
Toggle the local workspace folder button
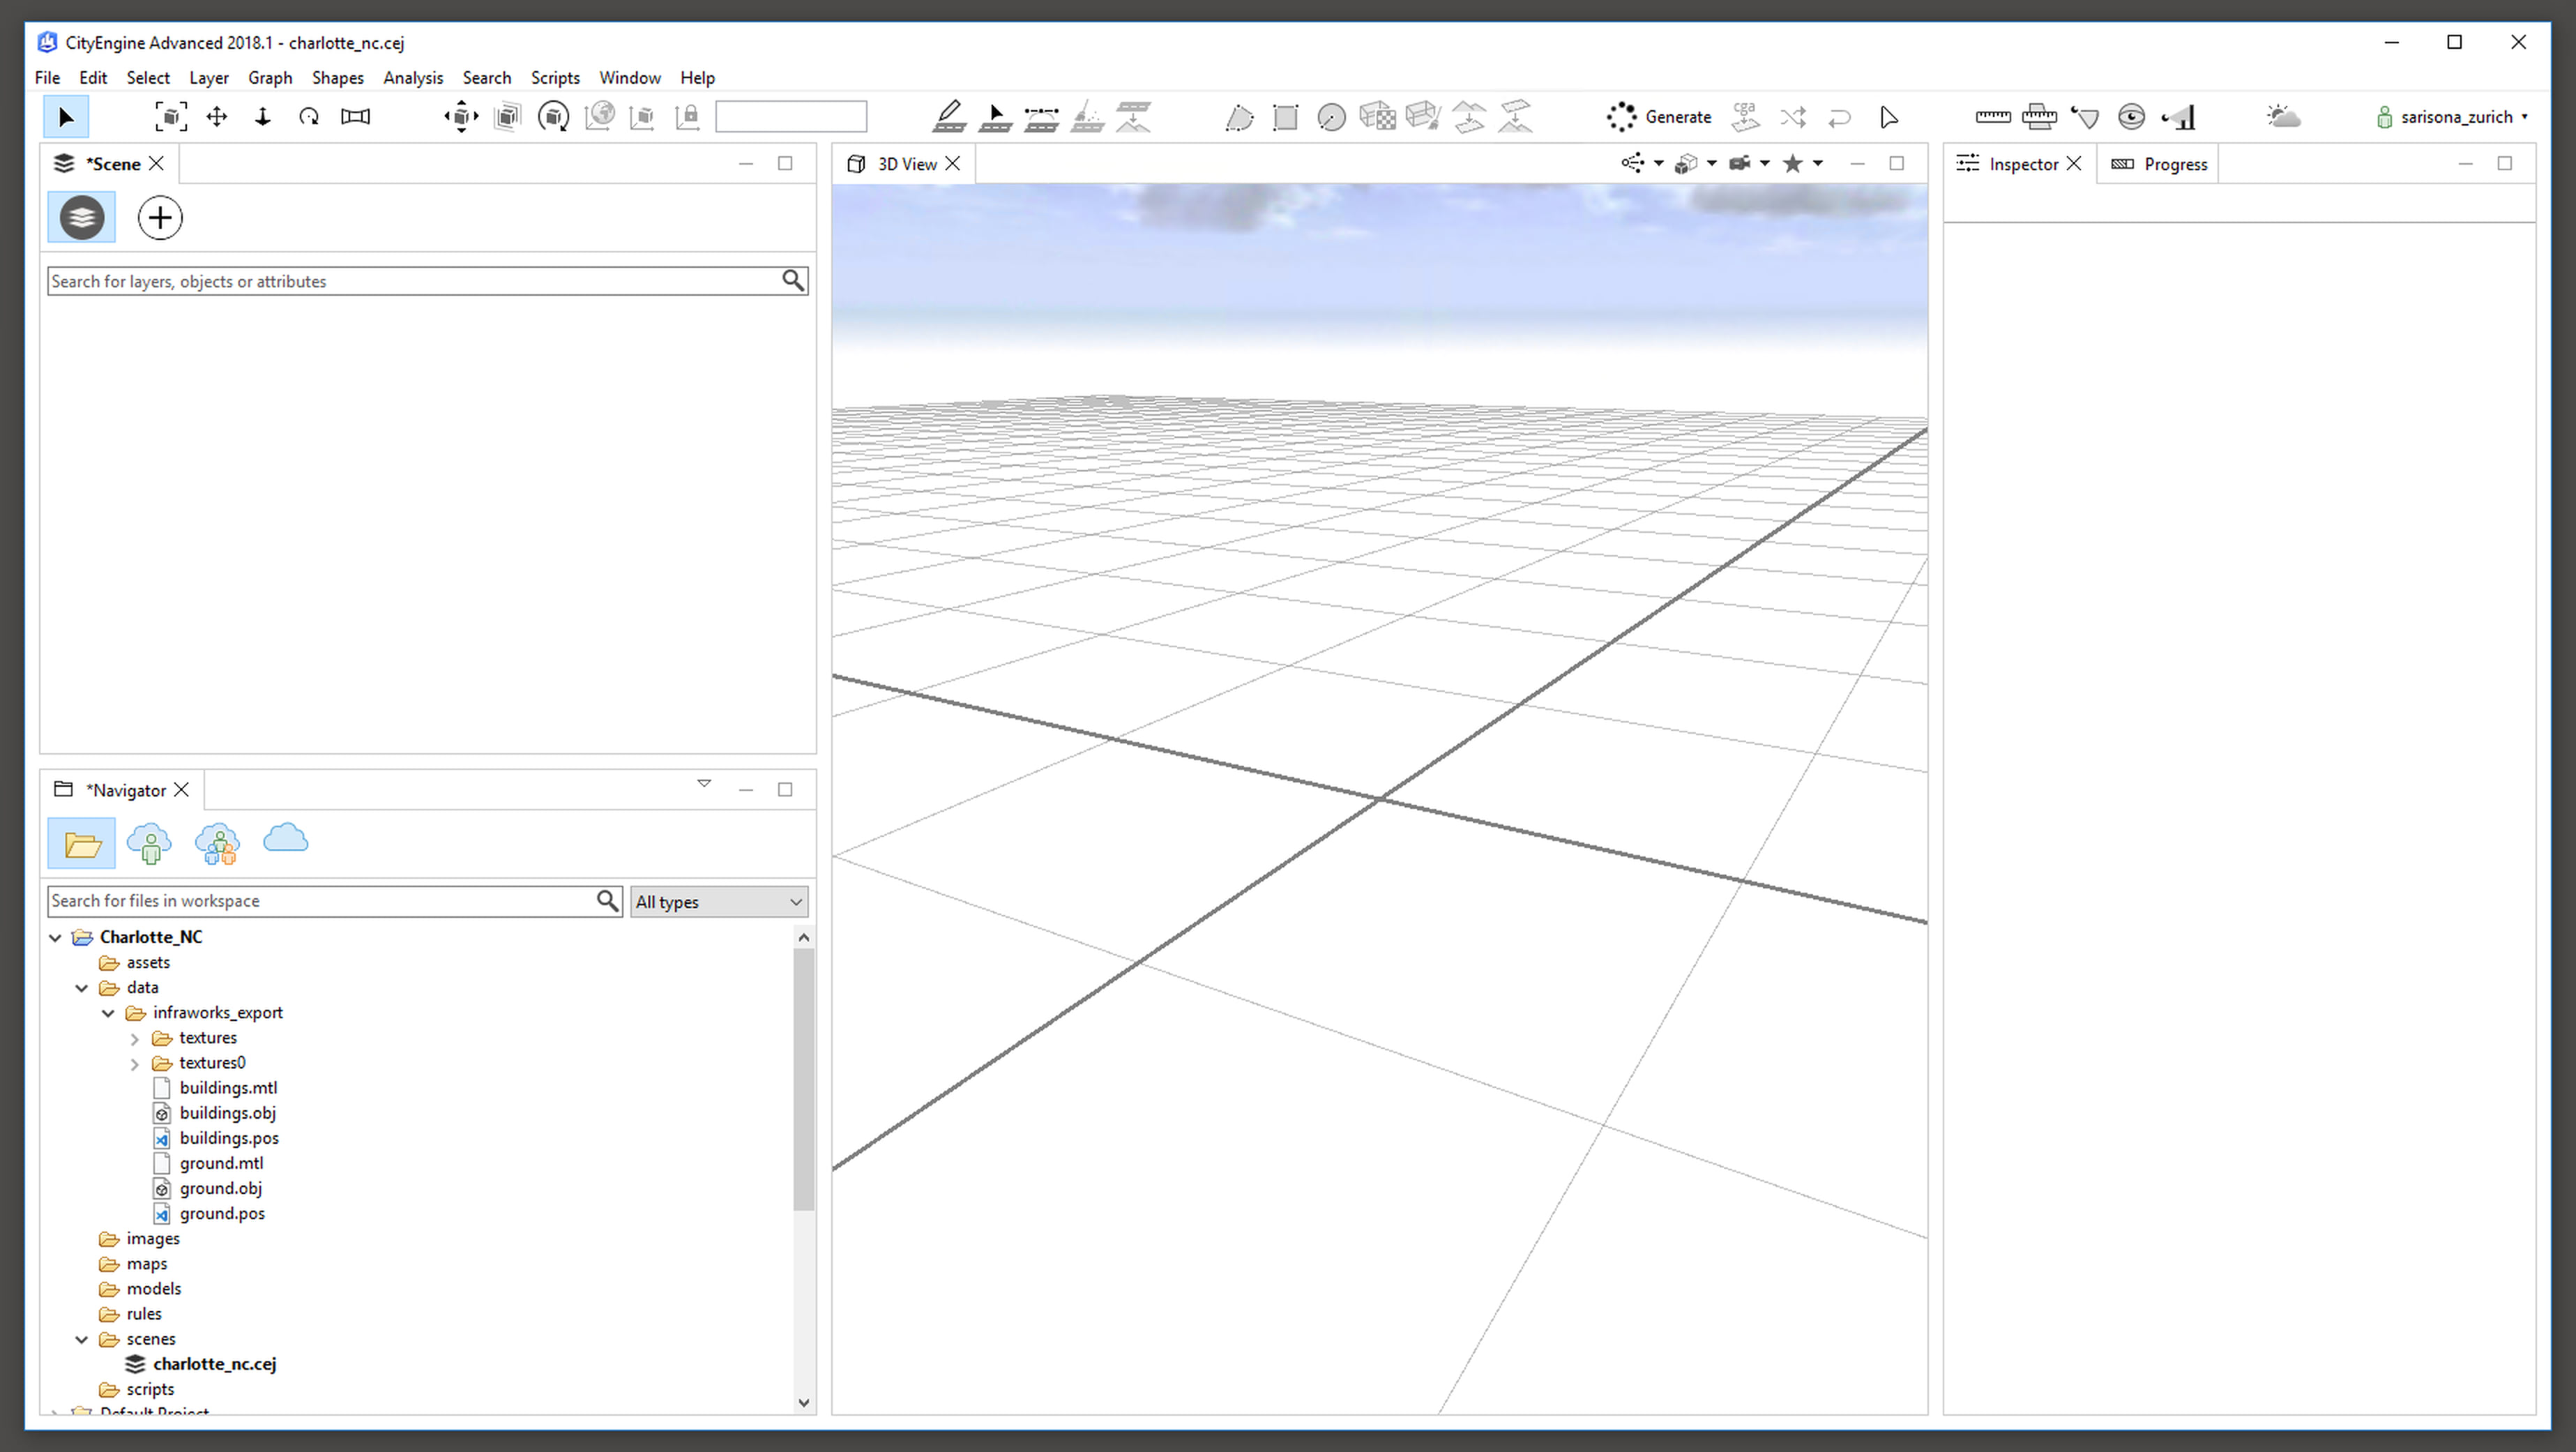coord(82,844)
